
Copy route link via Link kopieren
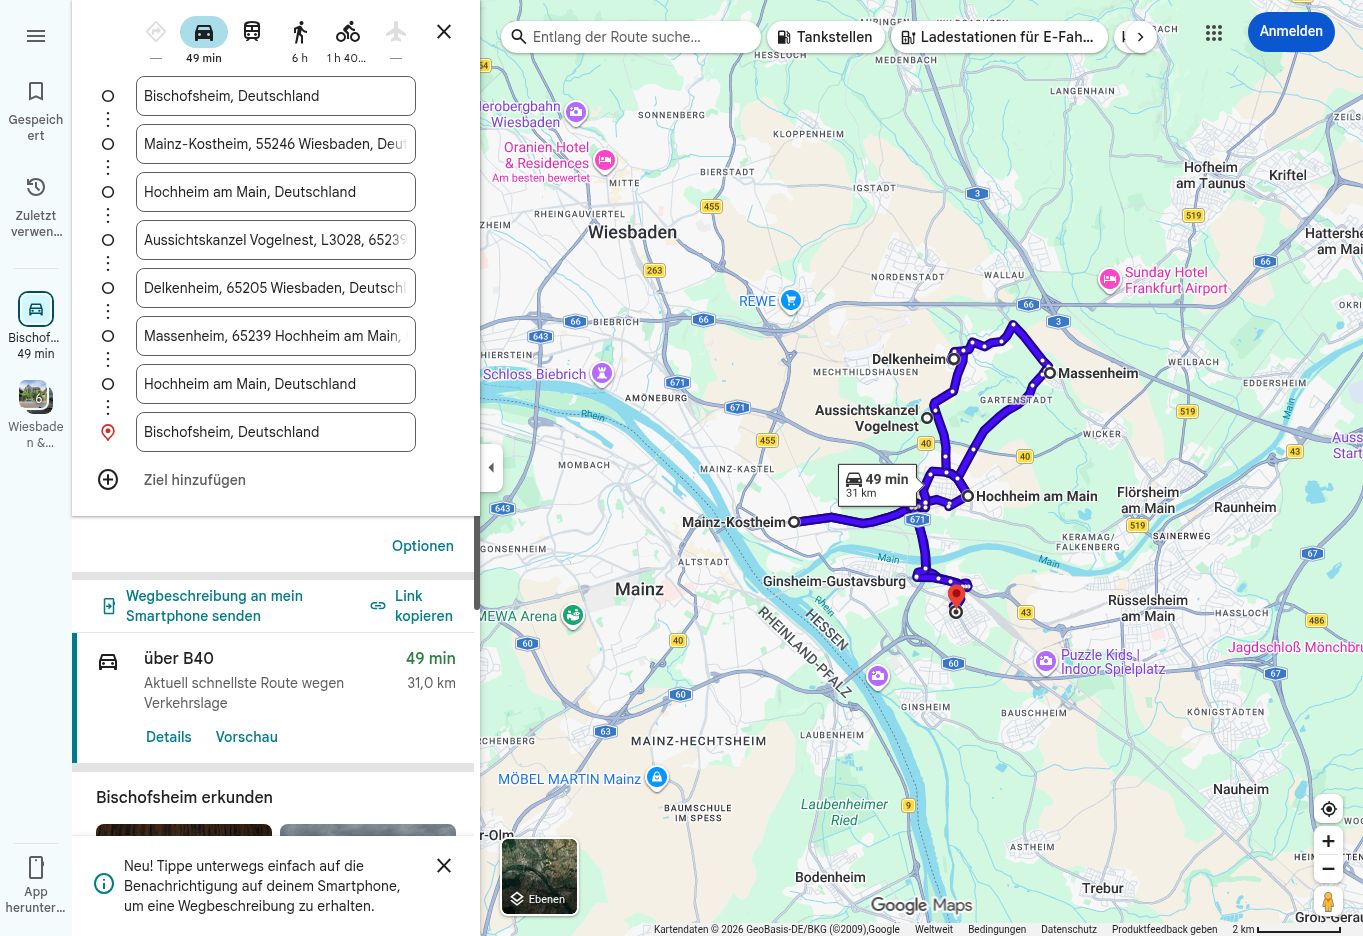point(412,606)
